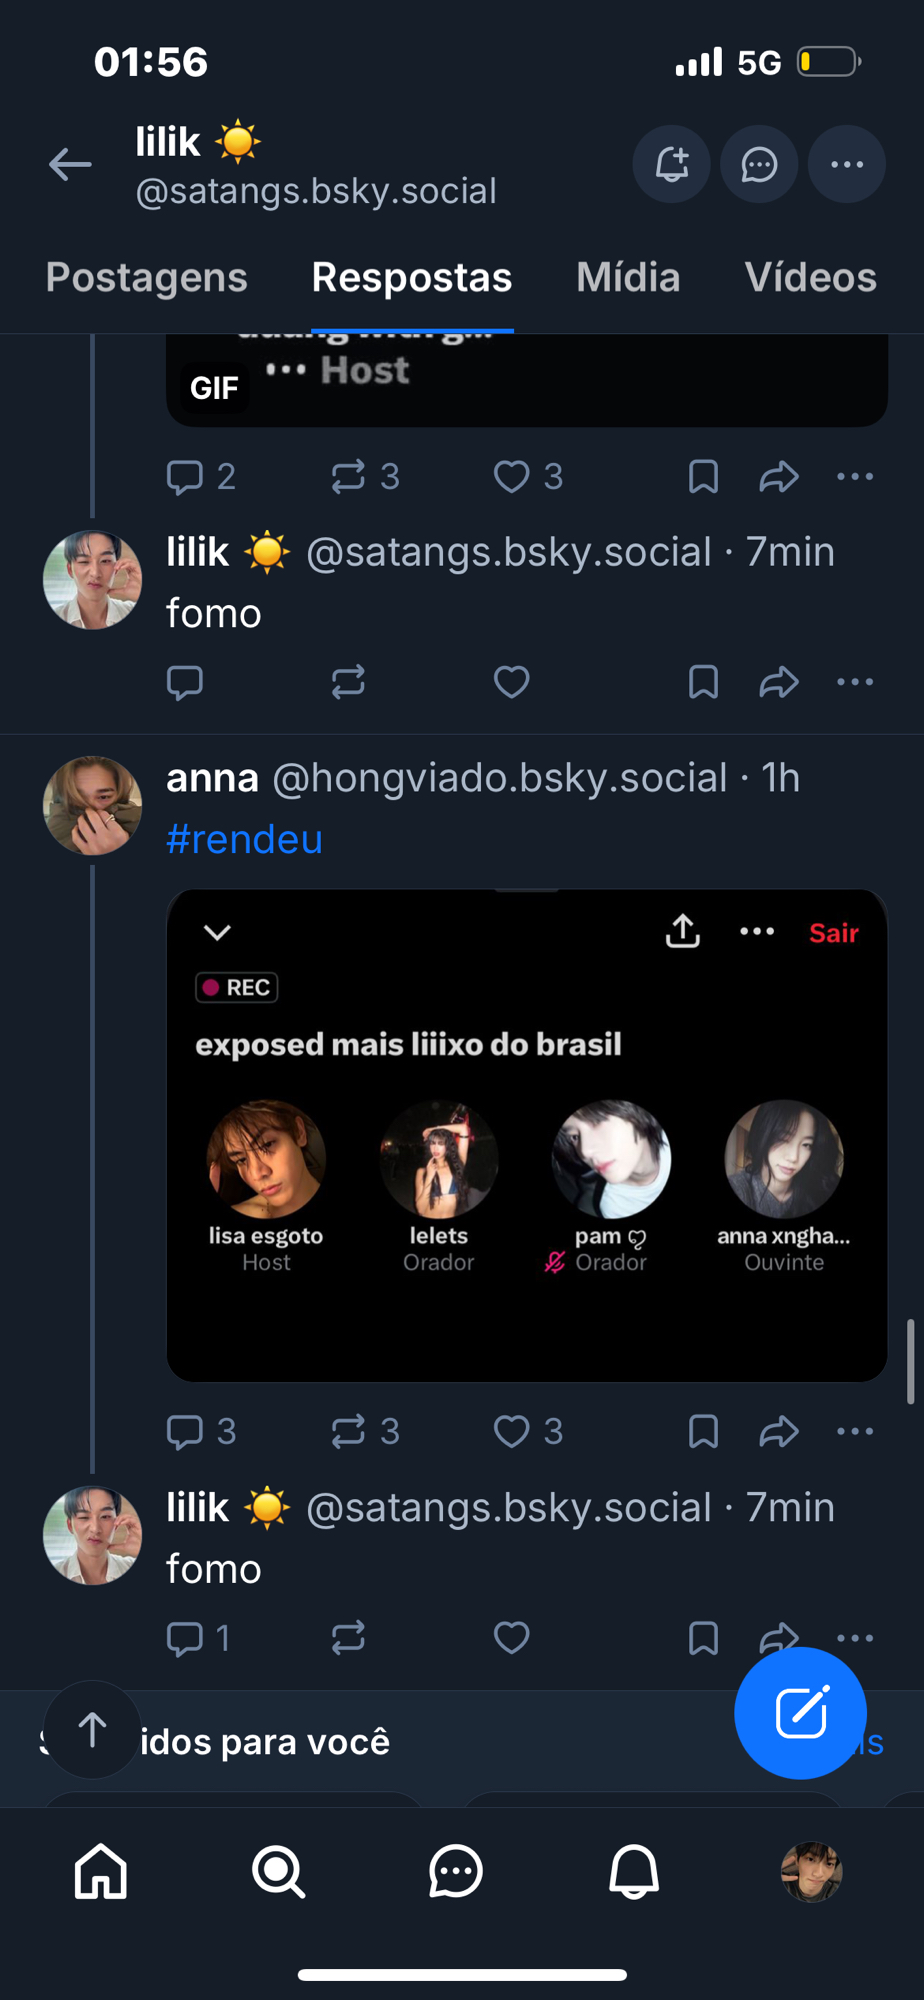
Task: Repost anna's #rendeu post
Action: (349, 1431)
